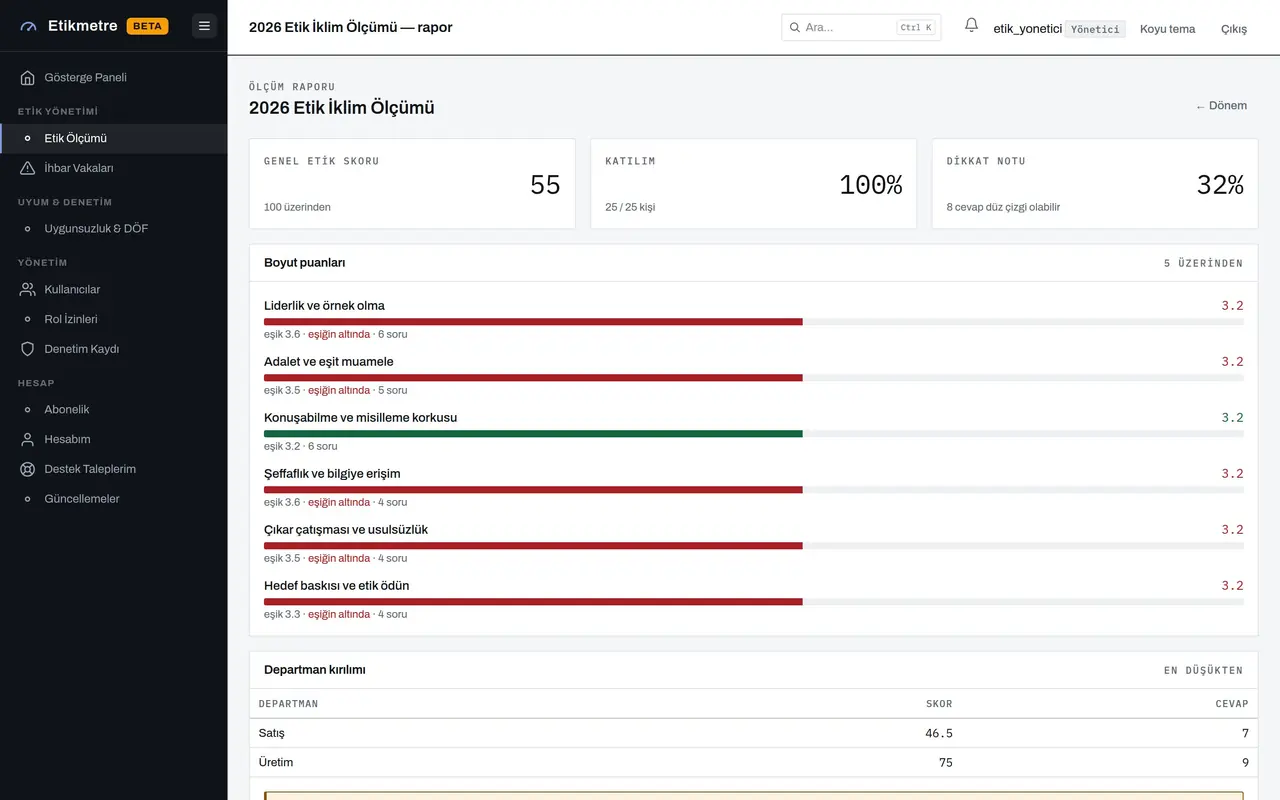
Task: Open the notifications bell
Action: (x=971, y=25)
